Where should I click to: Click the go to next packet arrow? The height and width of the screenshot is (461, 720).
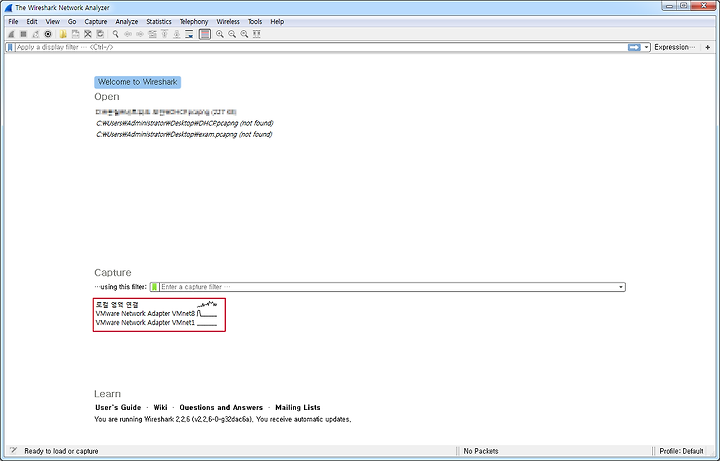click(140, 34)
